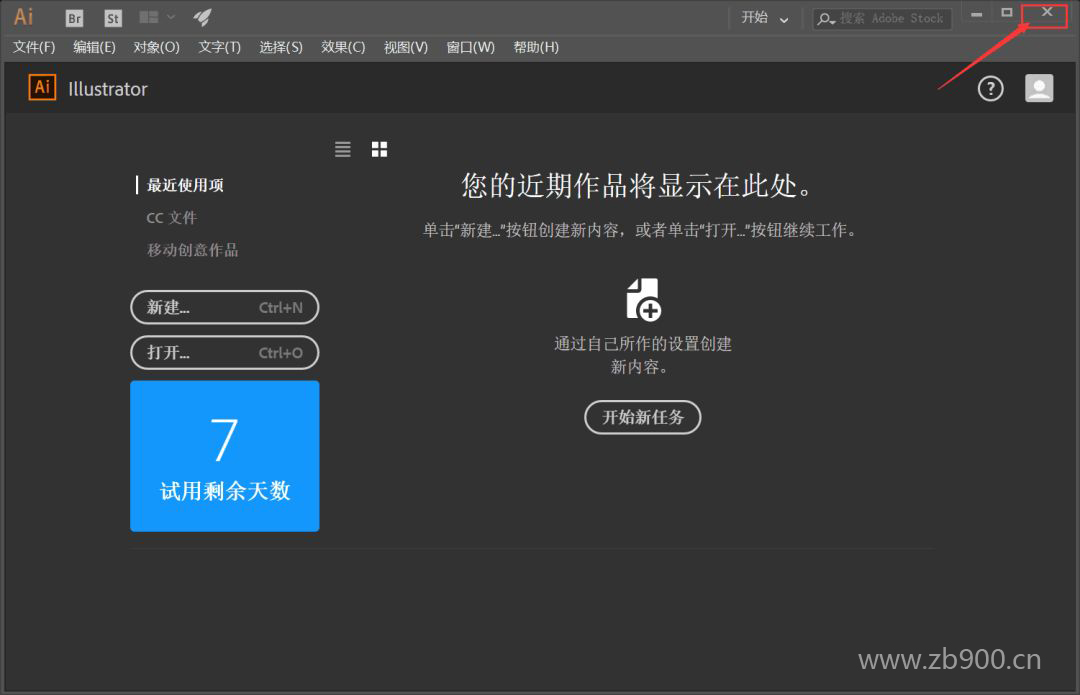Open the 窗口(W) menu
The image size is (1080, 695).
tap(470, 47)
